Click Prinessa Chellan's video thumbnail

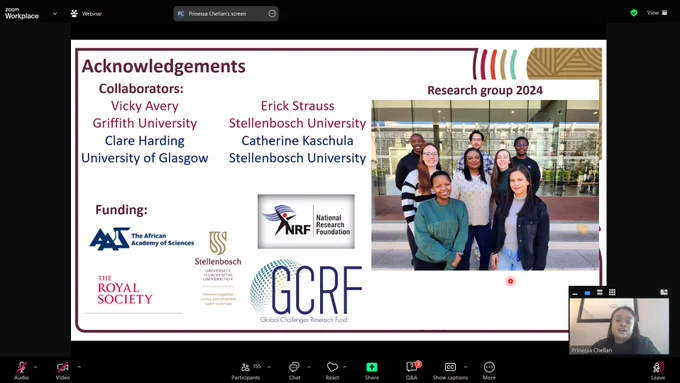pos(619,326)
